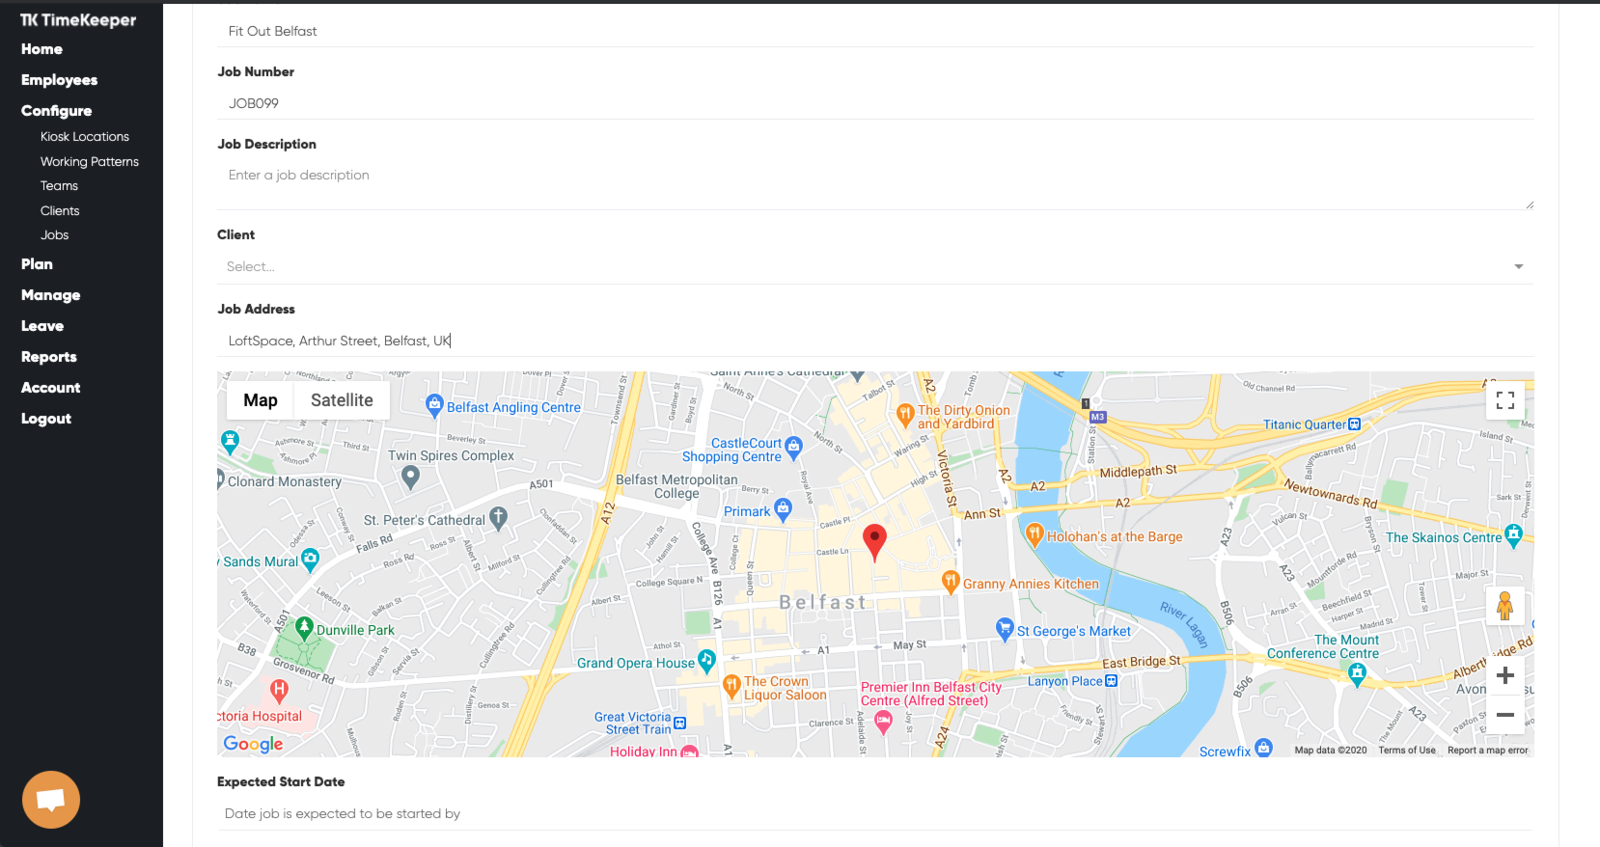
Task: Zoom in on the map
Action: click(1505, 676)
